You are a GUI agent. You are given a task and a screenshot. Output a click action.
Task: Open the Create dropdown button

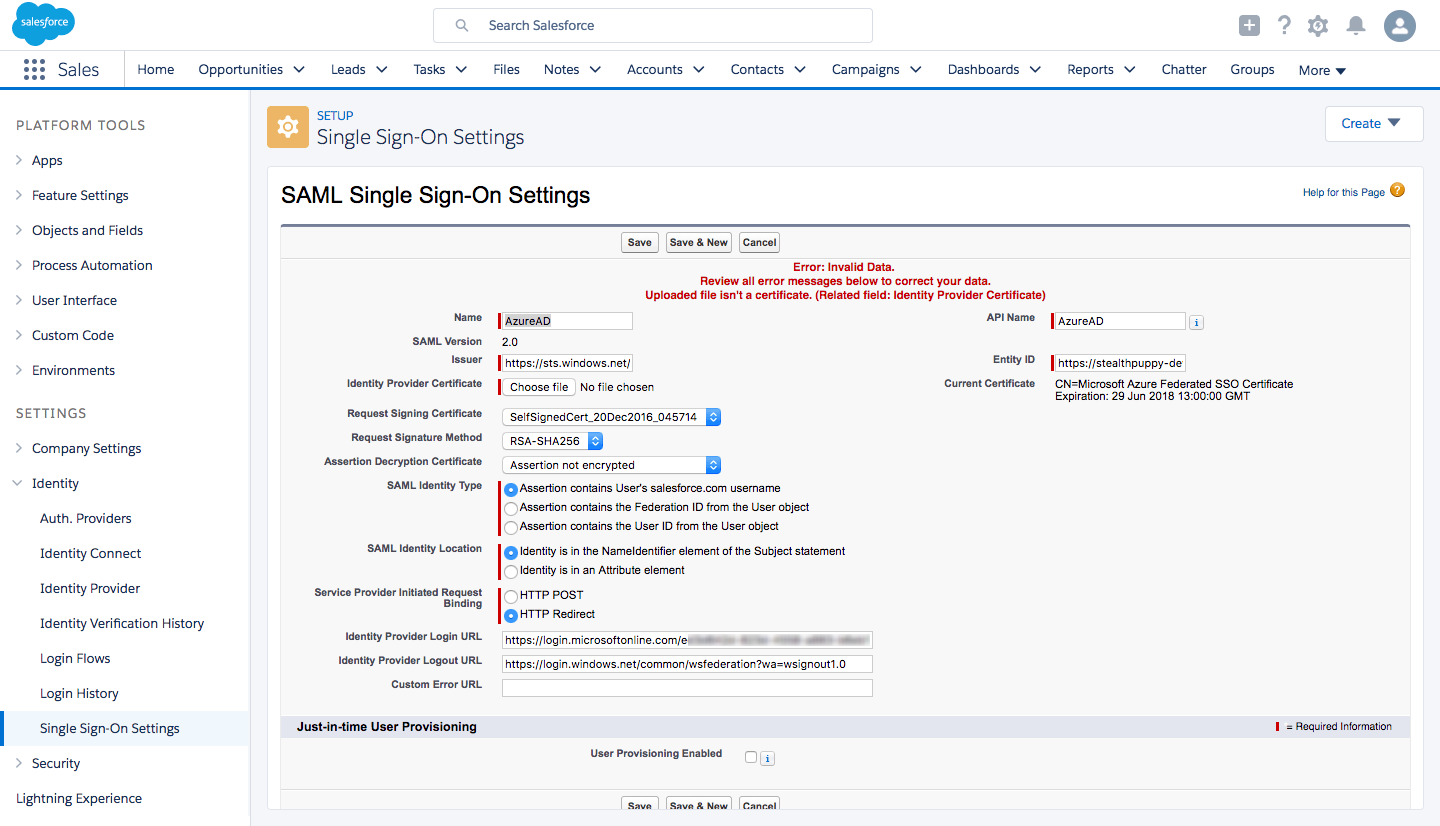pyautogui.click(x=1374, y=124)
